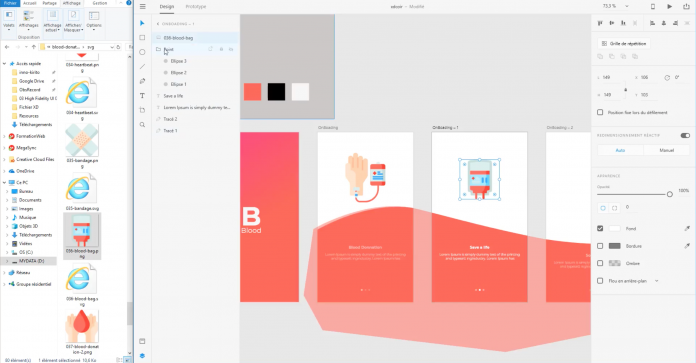
Task: Select the Text tool
Action: tap(142, 96)
